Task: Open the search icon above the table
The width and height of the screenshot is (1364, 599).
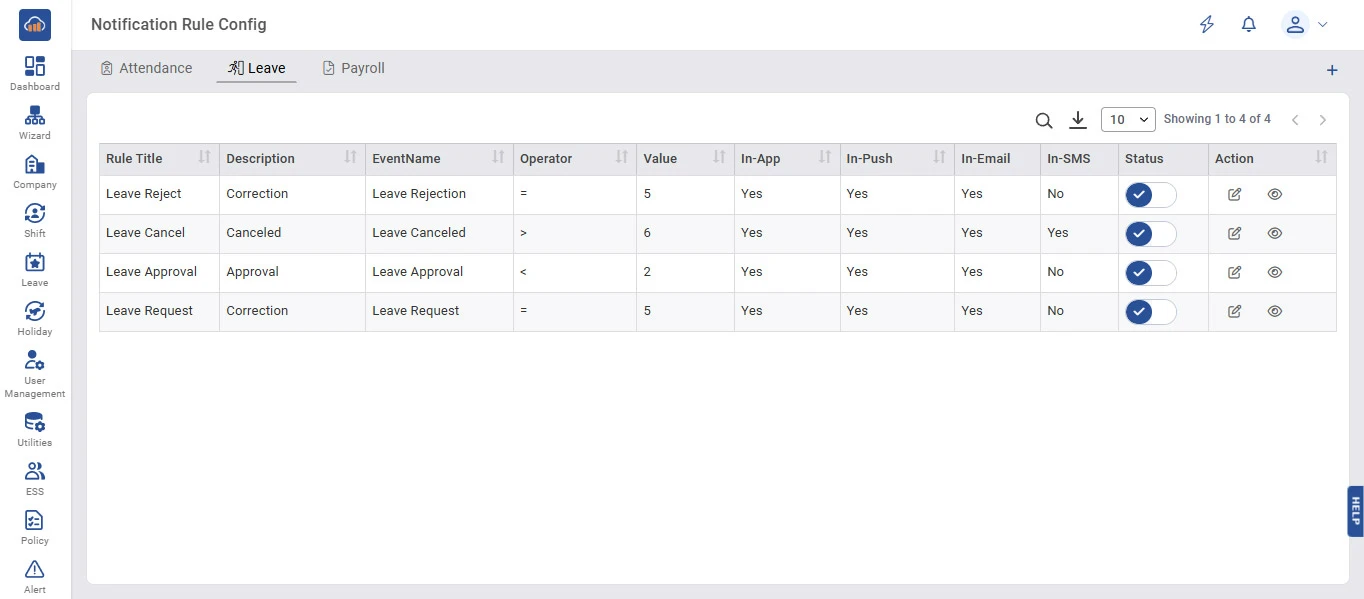Action: (1043, 120)
